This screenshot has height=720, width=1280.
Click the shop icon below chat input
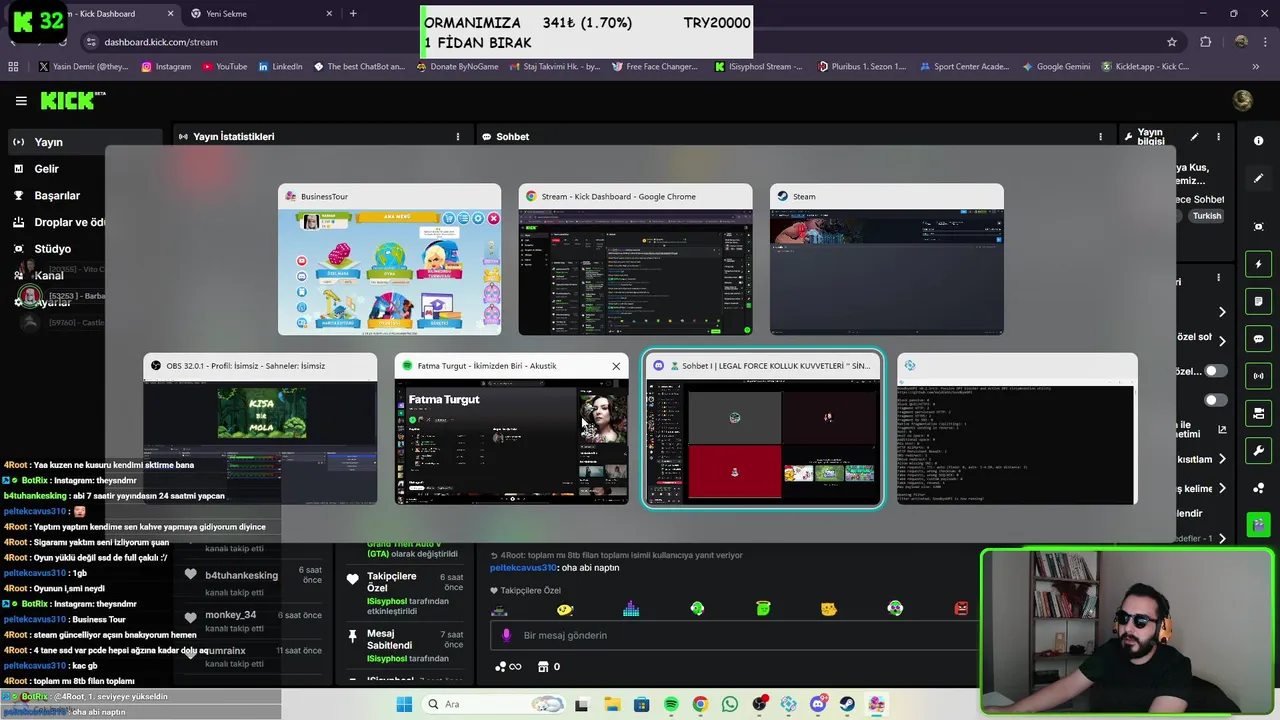click(x=543, y=666)
